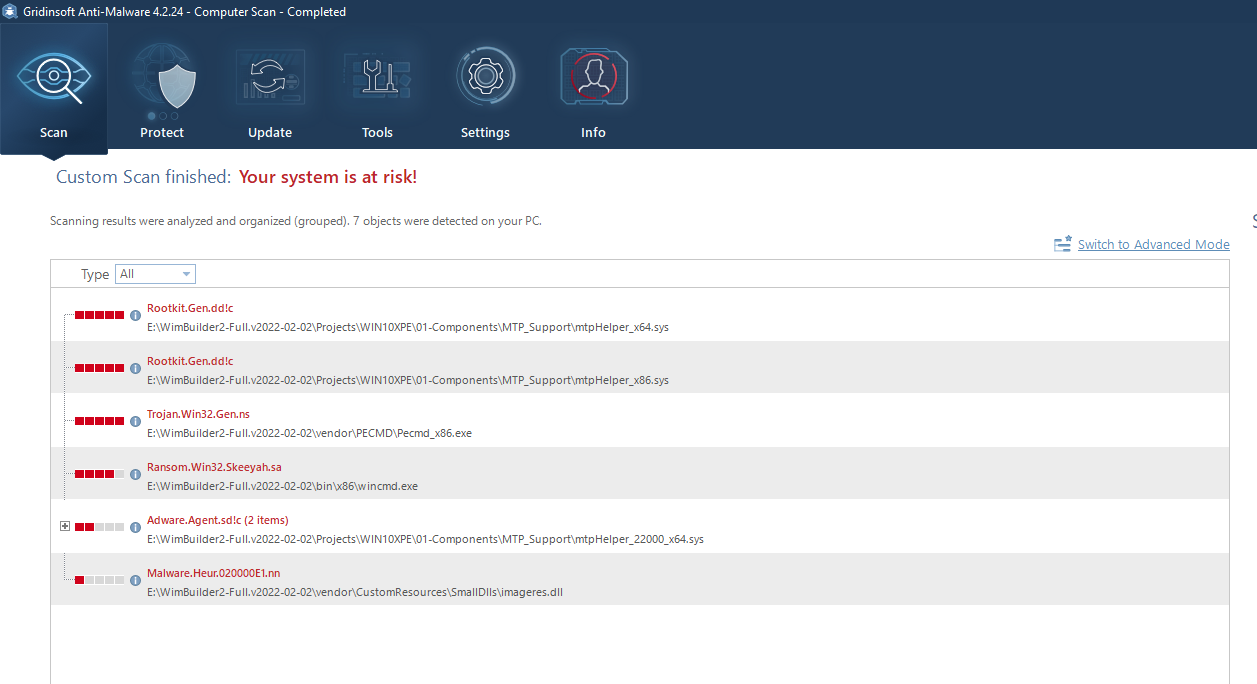
Task: Click threat level bar for Trojan.Win32.Gen.ns
Action: pos(100,421)
